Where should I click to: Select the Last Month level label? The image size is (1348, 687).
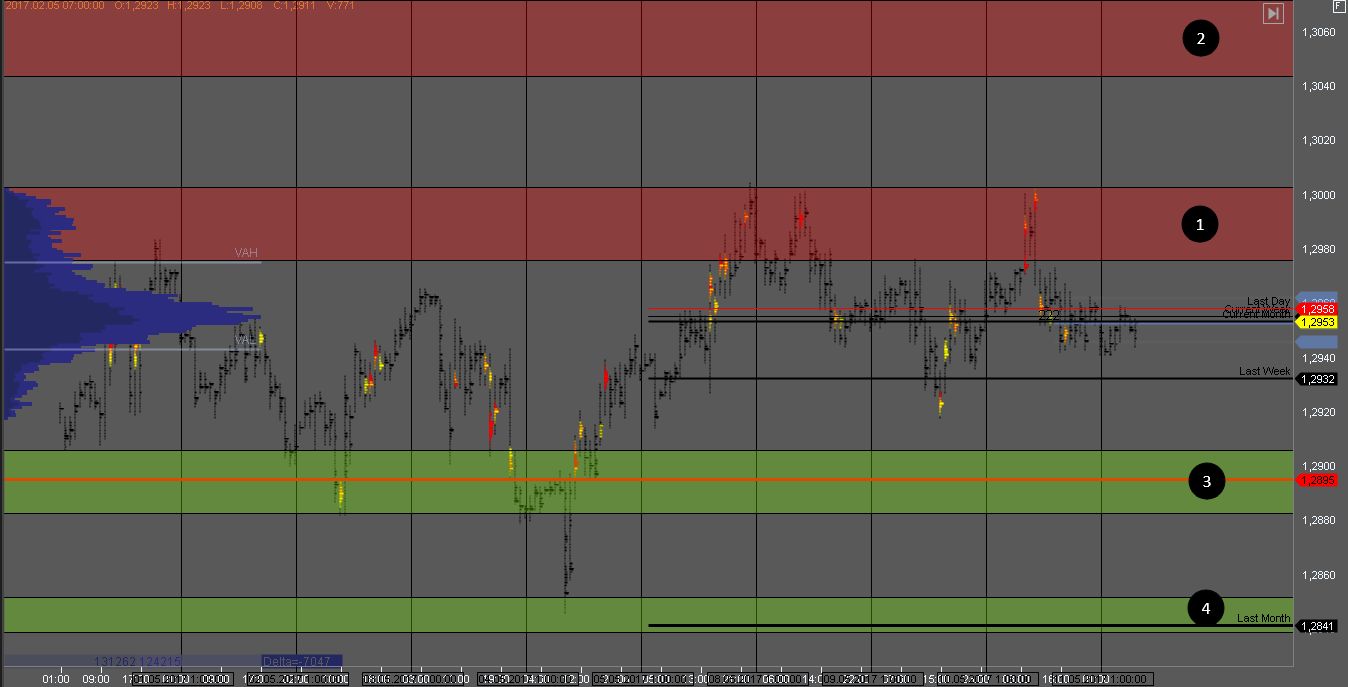(1263, 618)
